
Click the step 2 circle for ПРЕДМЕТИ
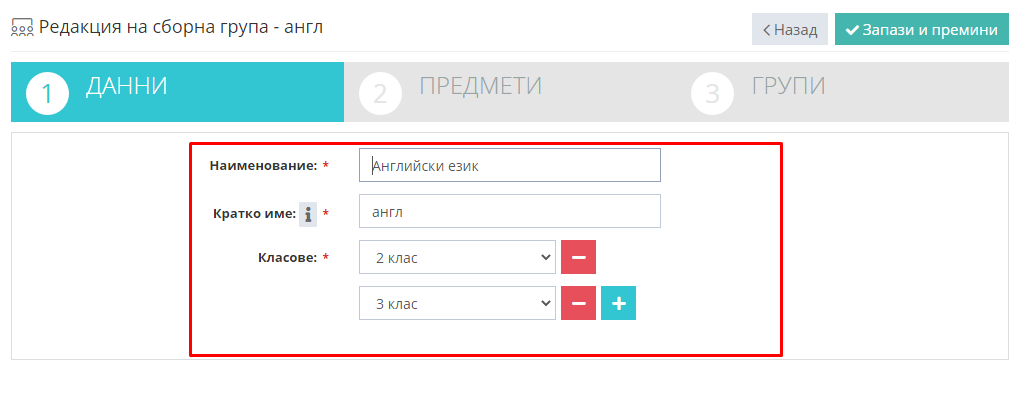pyautogui.click(x=380, y=95)
